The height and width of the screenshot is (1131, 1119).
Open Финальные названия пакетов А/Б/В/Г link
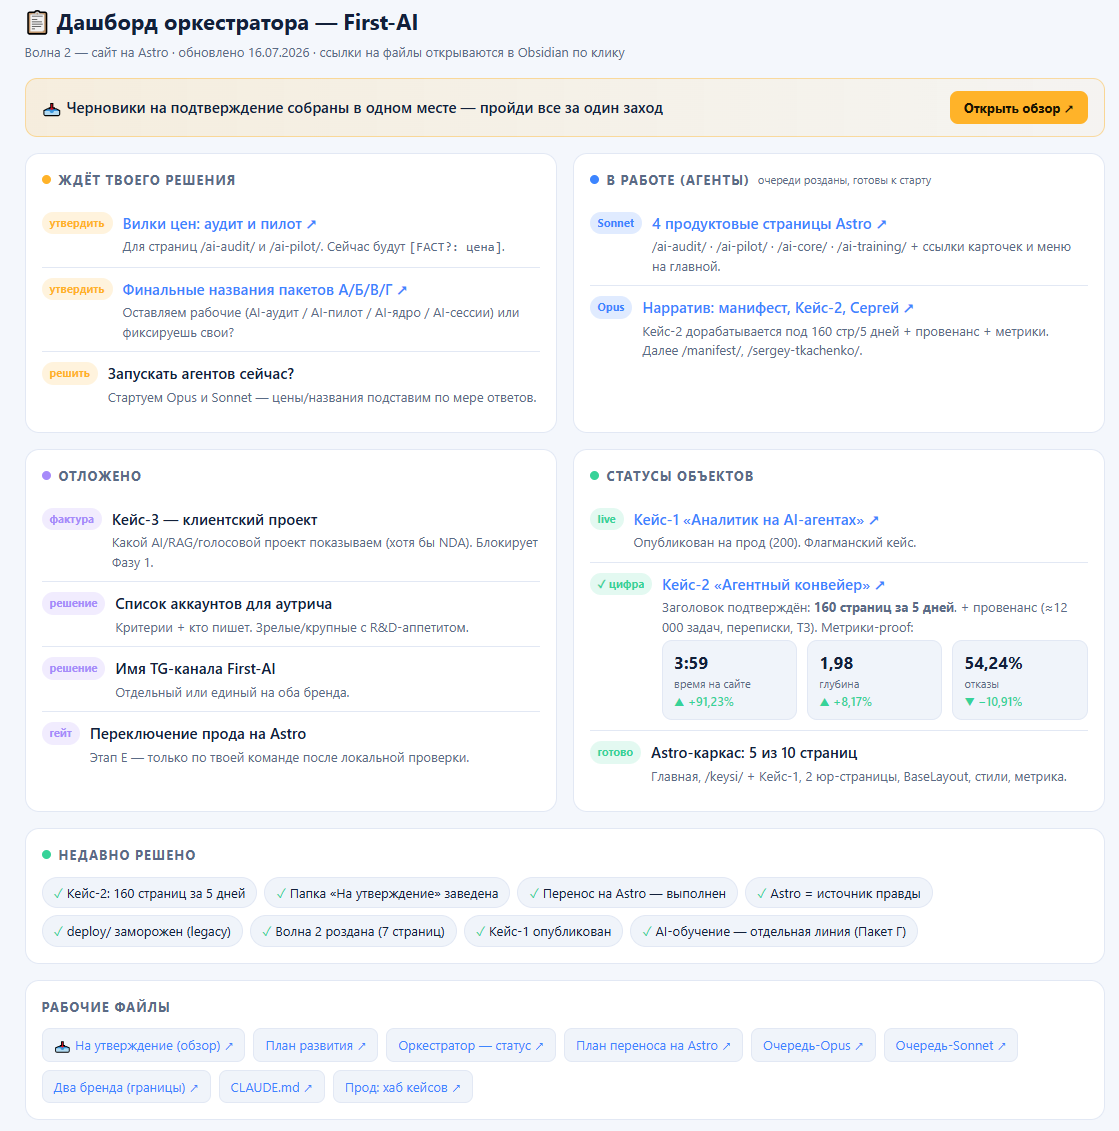[x=265, y=290]
